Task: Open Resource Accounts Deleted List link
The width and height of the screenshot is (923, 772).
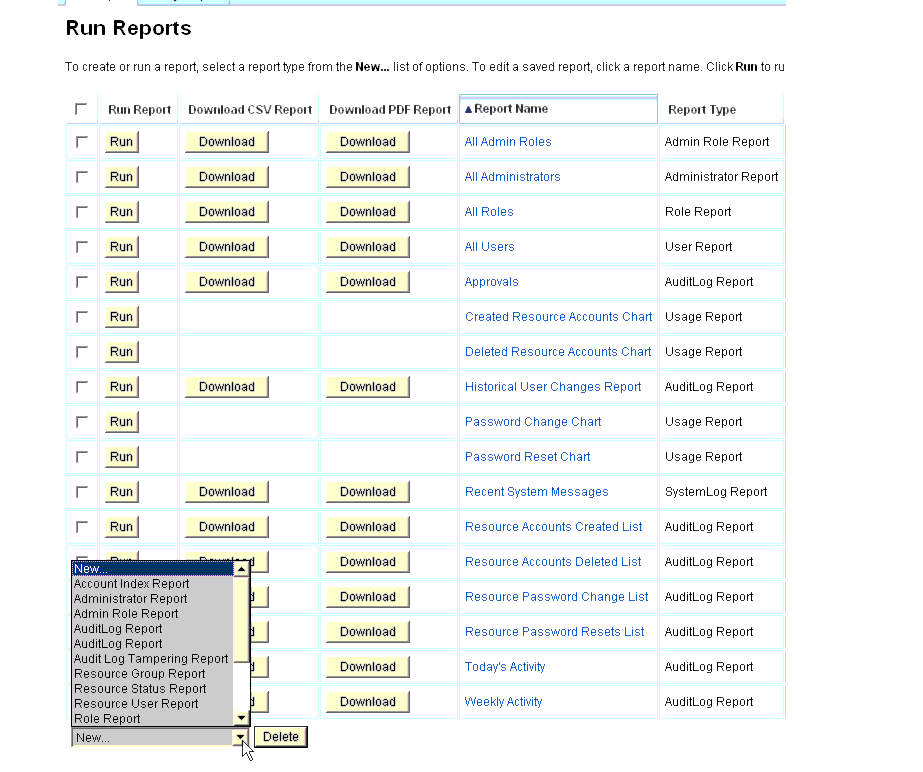Action: (553, 562)
